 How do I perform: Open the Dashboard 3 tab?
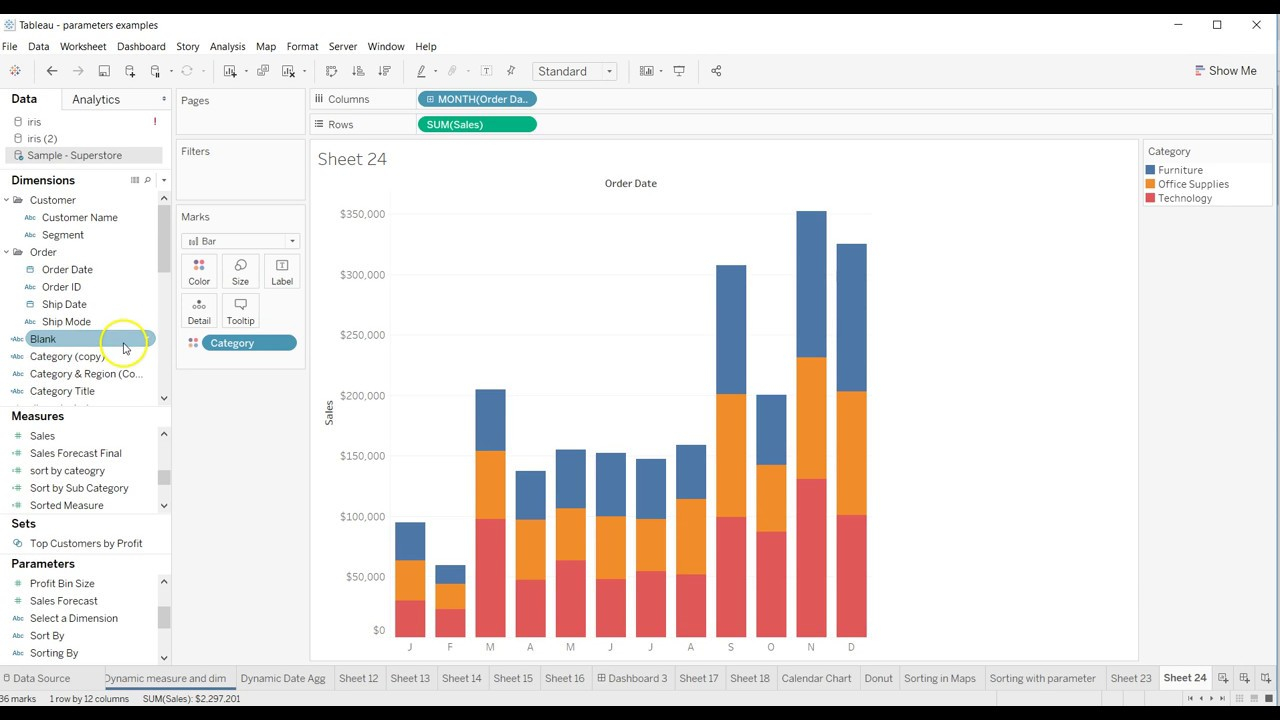pyautogui.click(x=632, y=678)
